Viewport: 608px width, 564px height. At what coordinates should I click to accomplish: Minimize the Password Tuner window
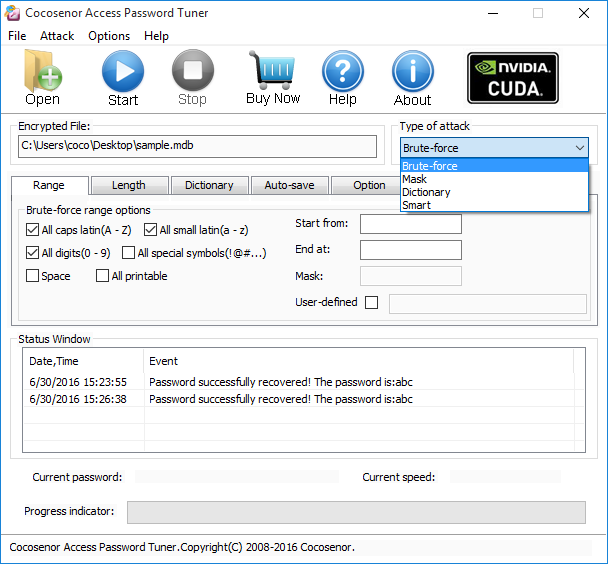tap(493, 13)
